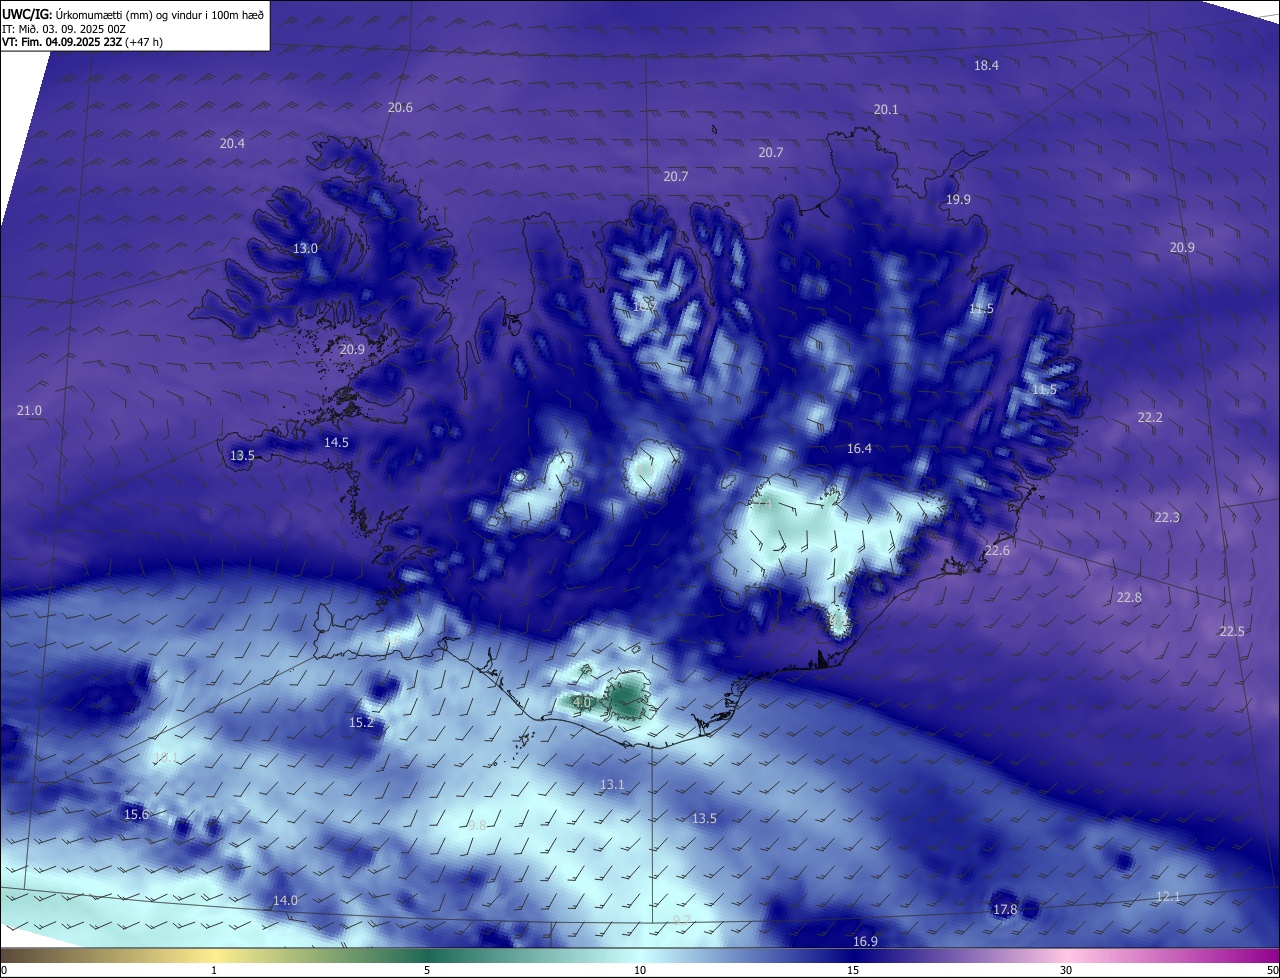Click the 22.8 value label

(x=1129, y=597)
